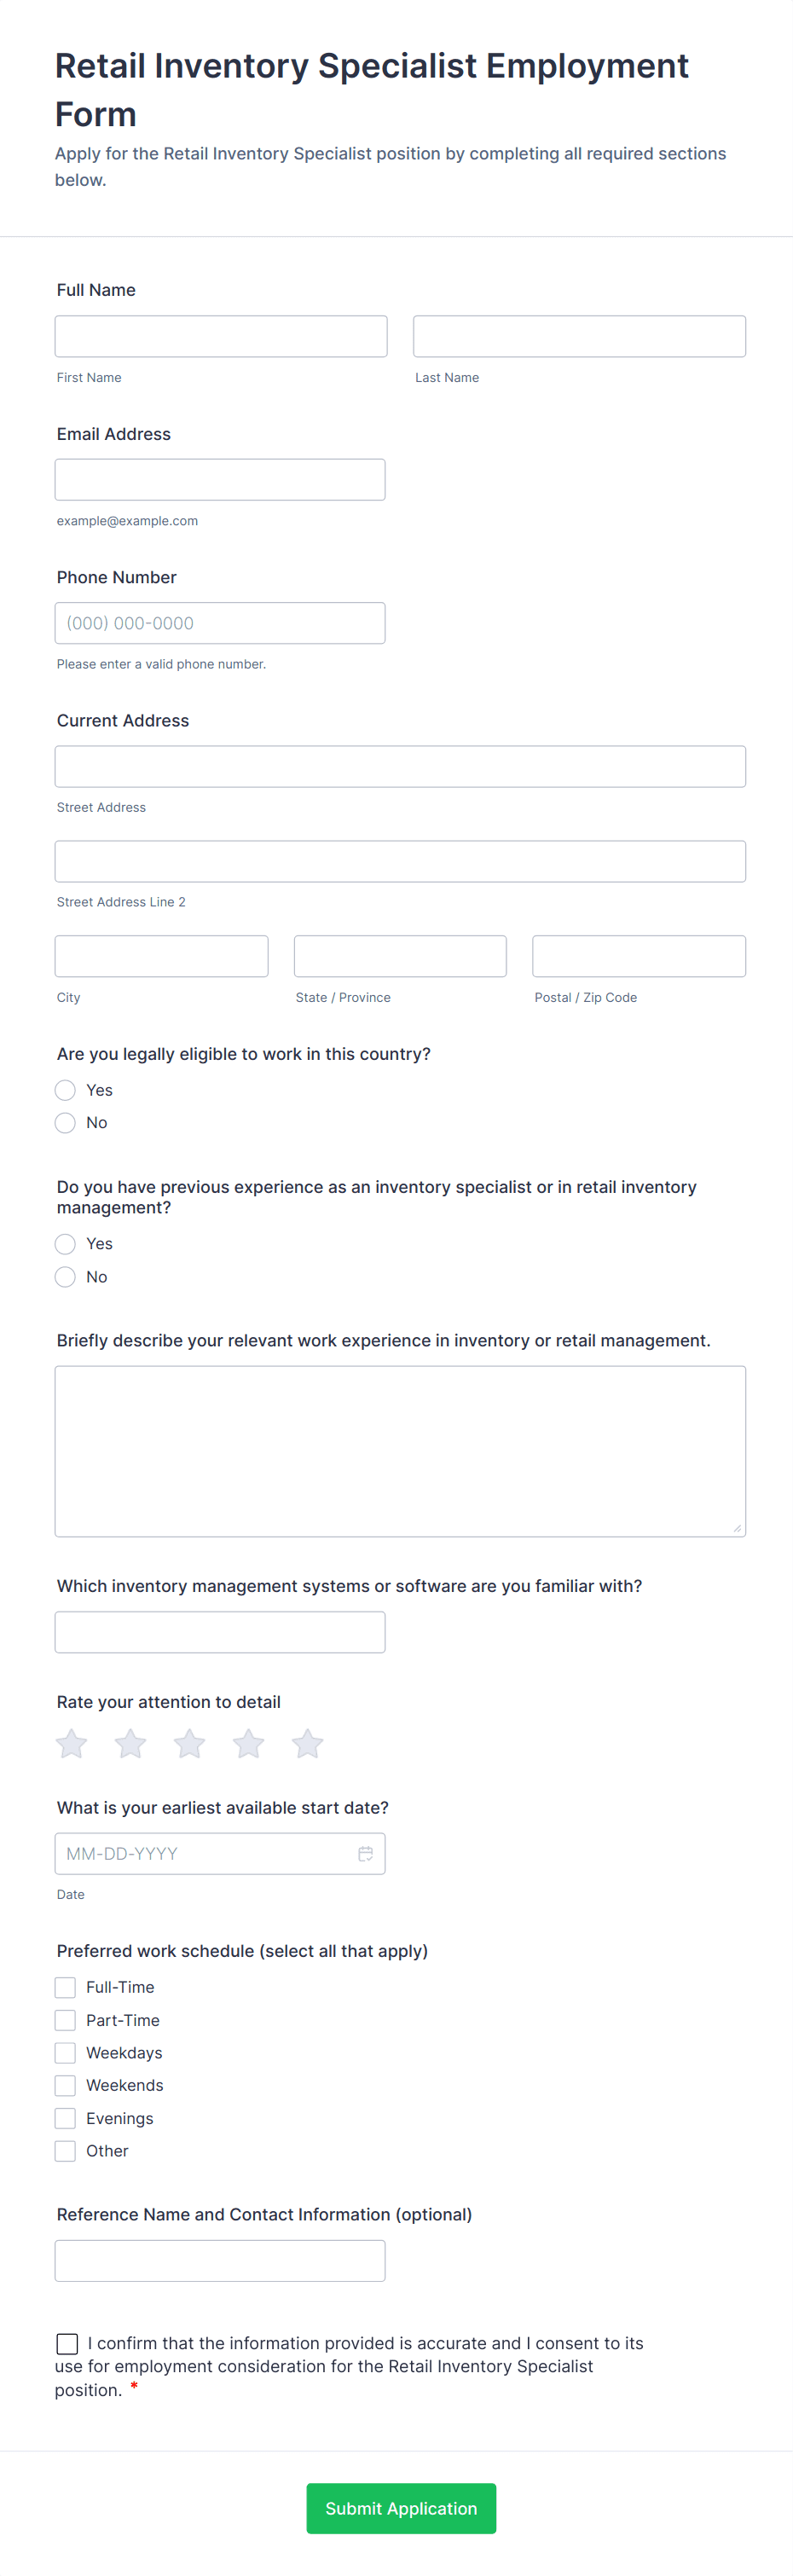
Task: Focus the Email Address field
Action: coord(220,479)
